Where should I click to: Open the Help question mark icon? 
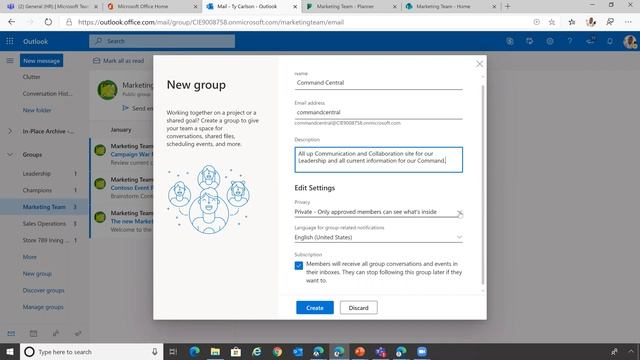(x=570, y=41)
